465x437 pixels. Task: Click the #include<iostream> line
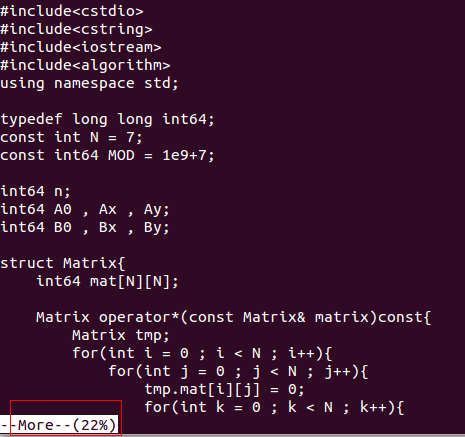coord(81,47)
